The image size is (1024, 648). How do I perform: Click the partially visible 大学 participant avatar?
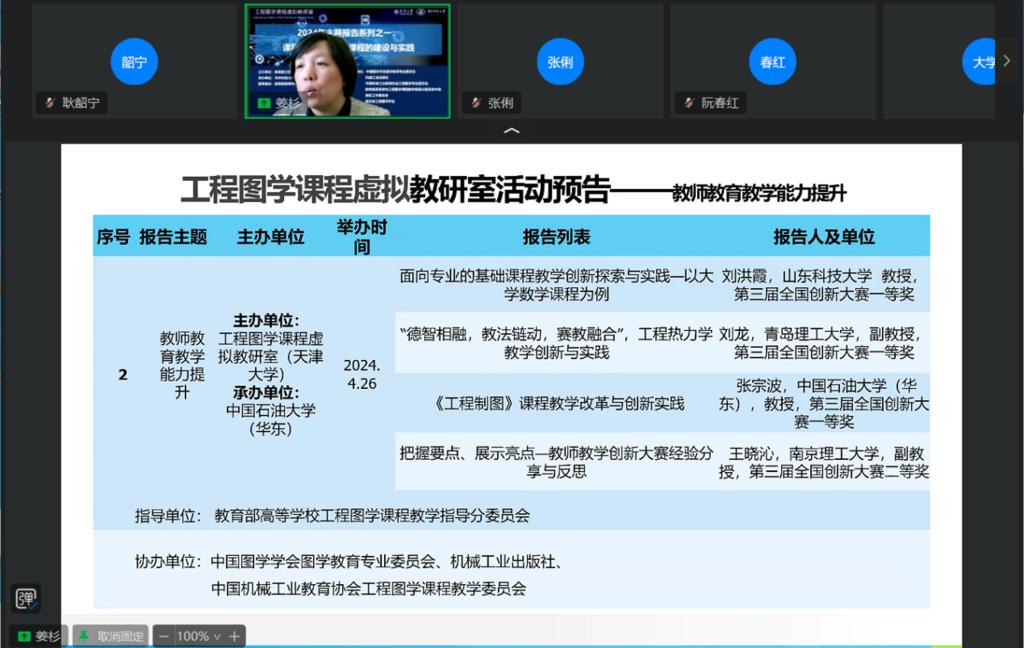980,62
